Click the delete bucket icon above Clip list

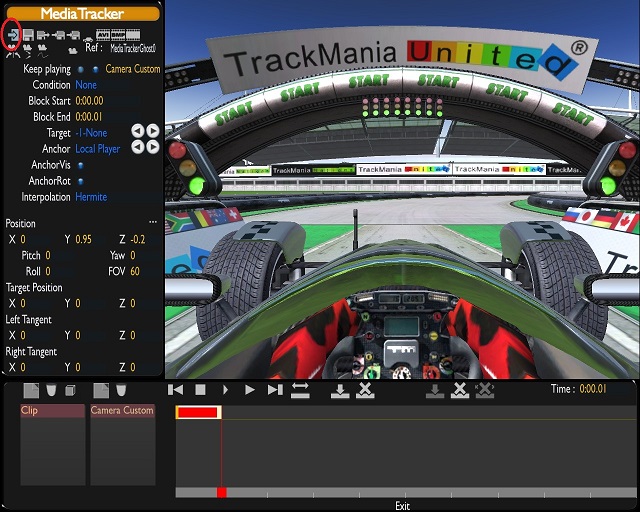pyautogui.click(x=51, y=391)
